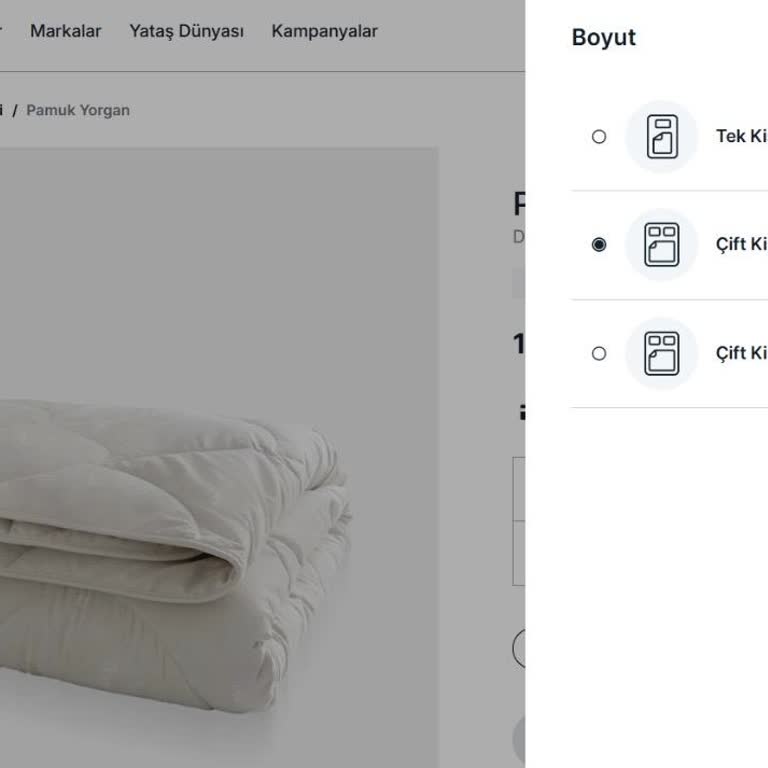The width and height of the screenshot is (768, 768).
Task: Click the Boyut panel heading
Action: (603, 38)
